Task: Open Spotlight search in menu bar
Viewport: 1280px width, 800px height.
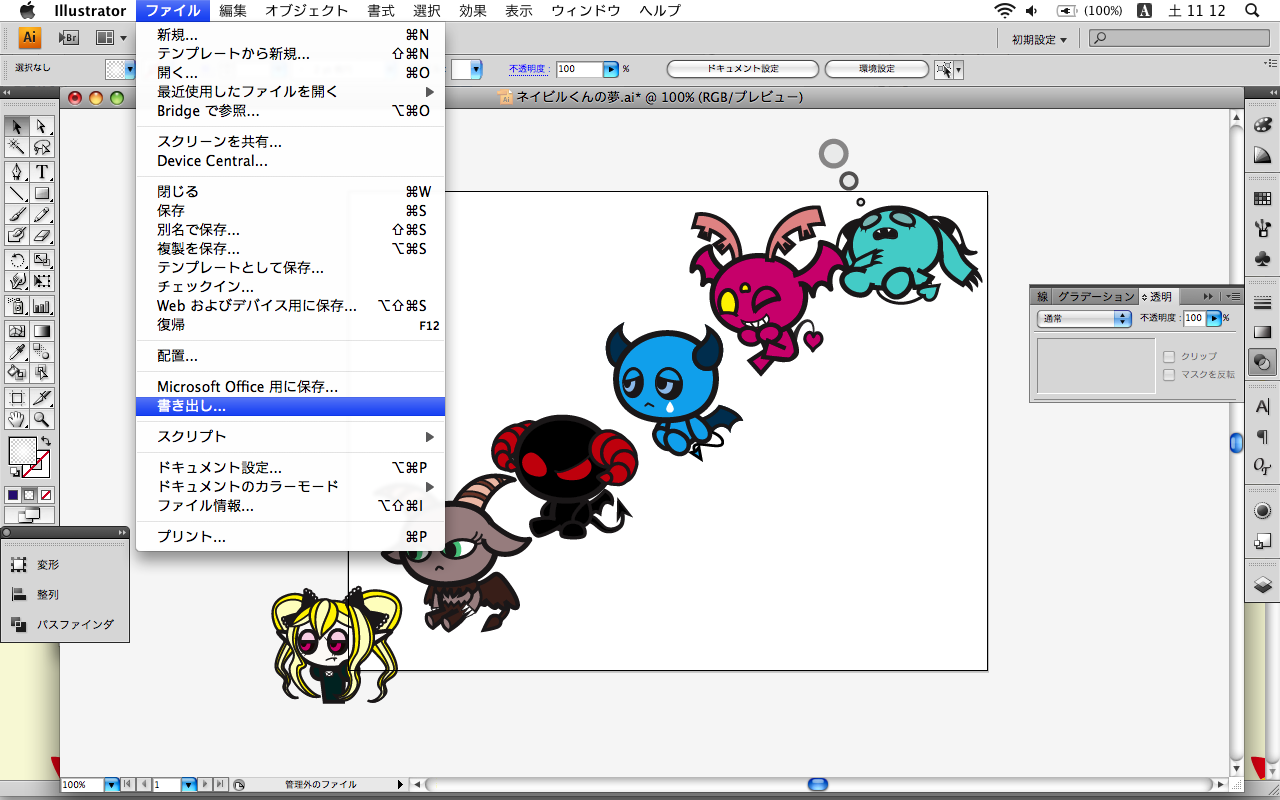Action: coord(1251,11)
